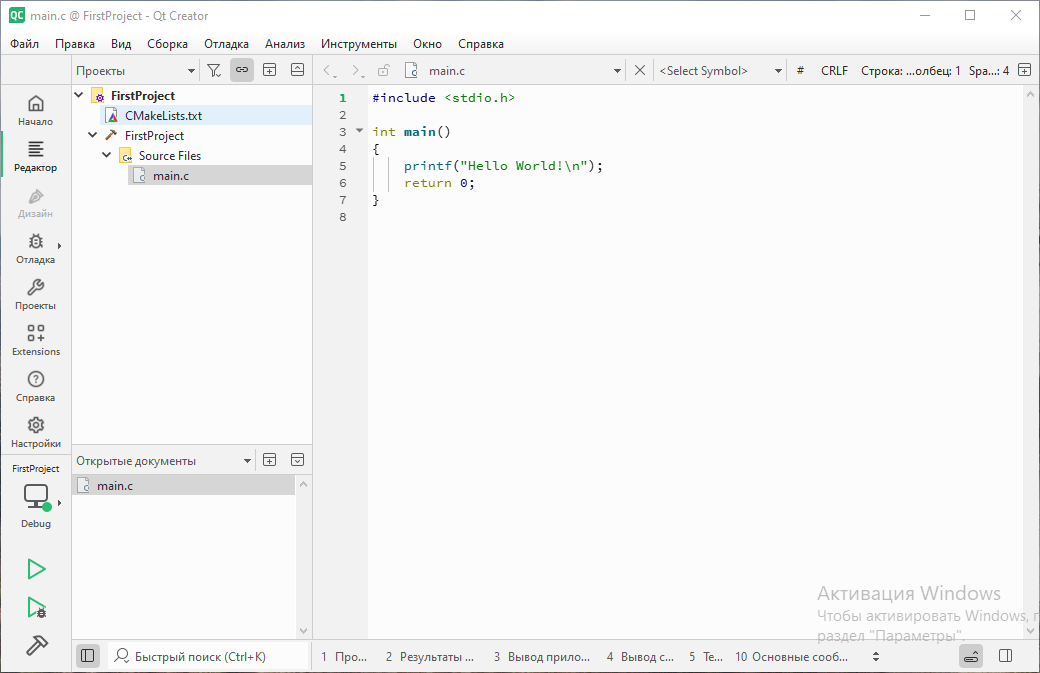Toggle progress details button in status bar

971,656
